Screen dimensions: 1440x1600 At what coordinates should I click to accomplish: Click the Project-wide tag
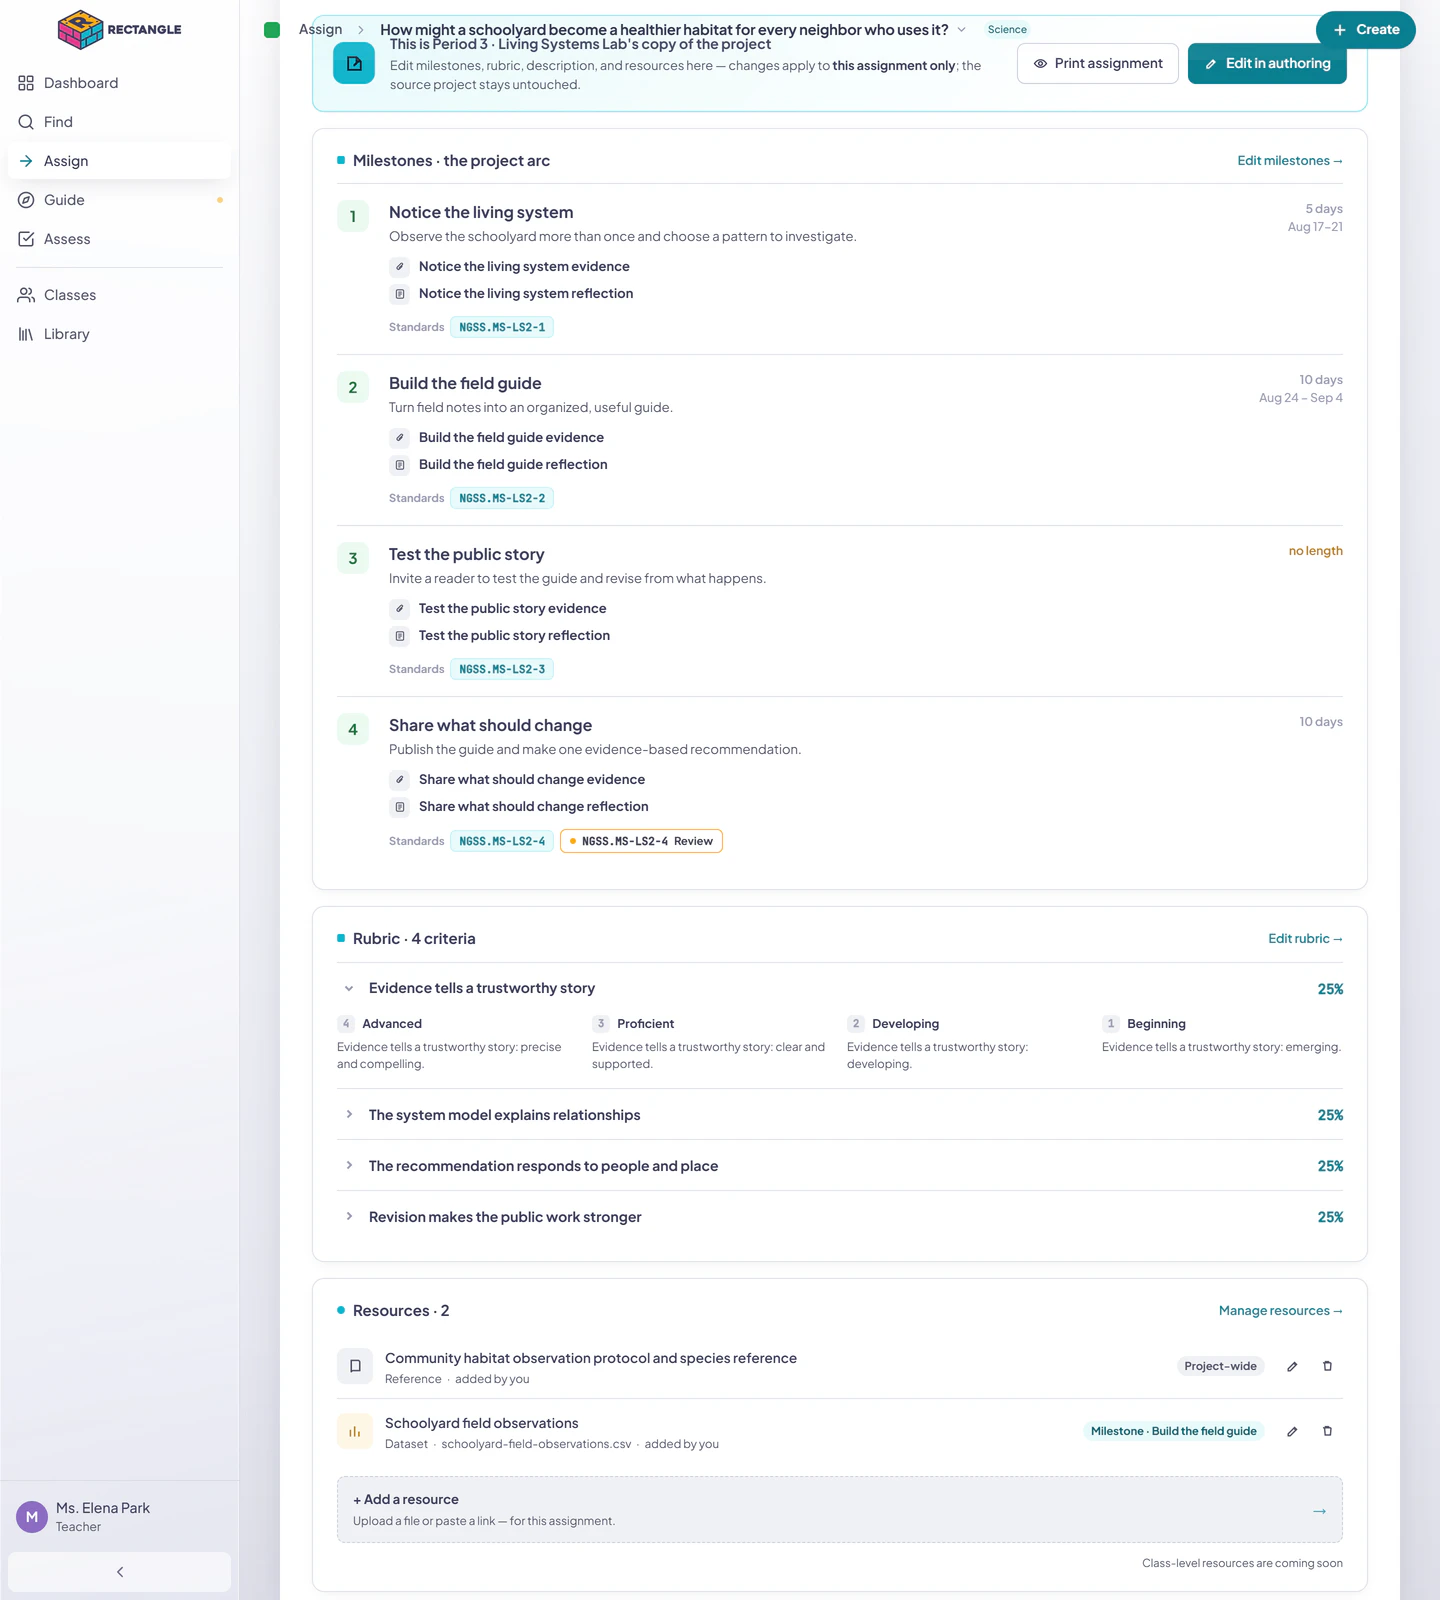pyautogui.click(x=1220, y=1367)
